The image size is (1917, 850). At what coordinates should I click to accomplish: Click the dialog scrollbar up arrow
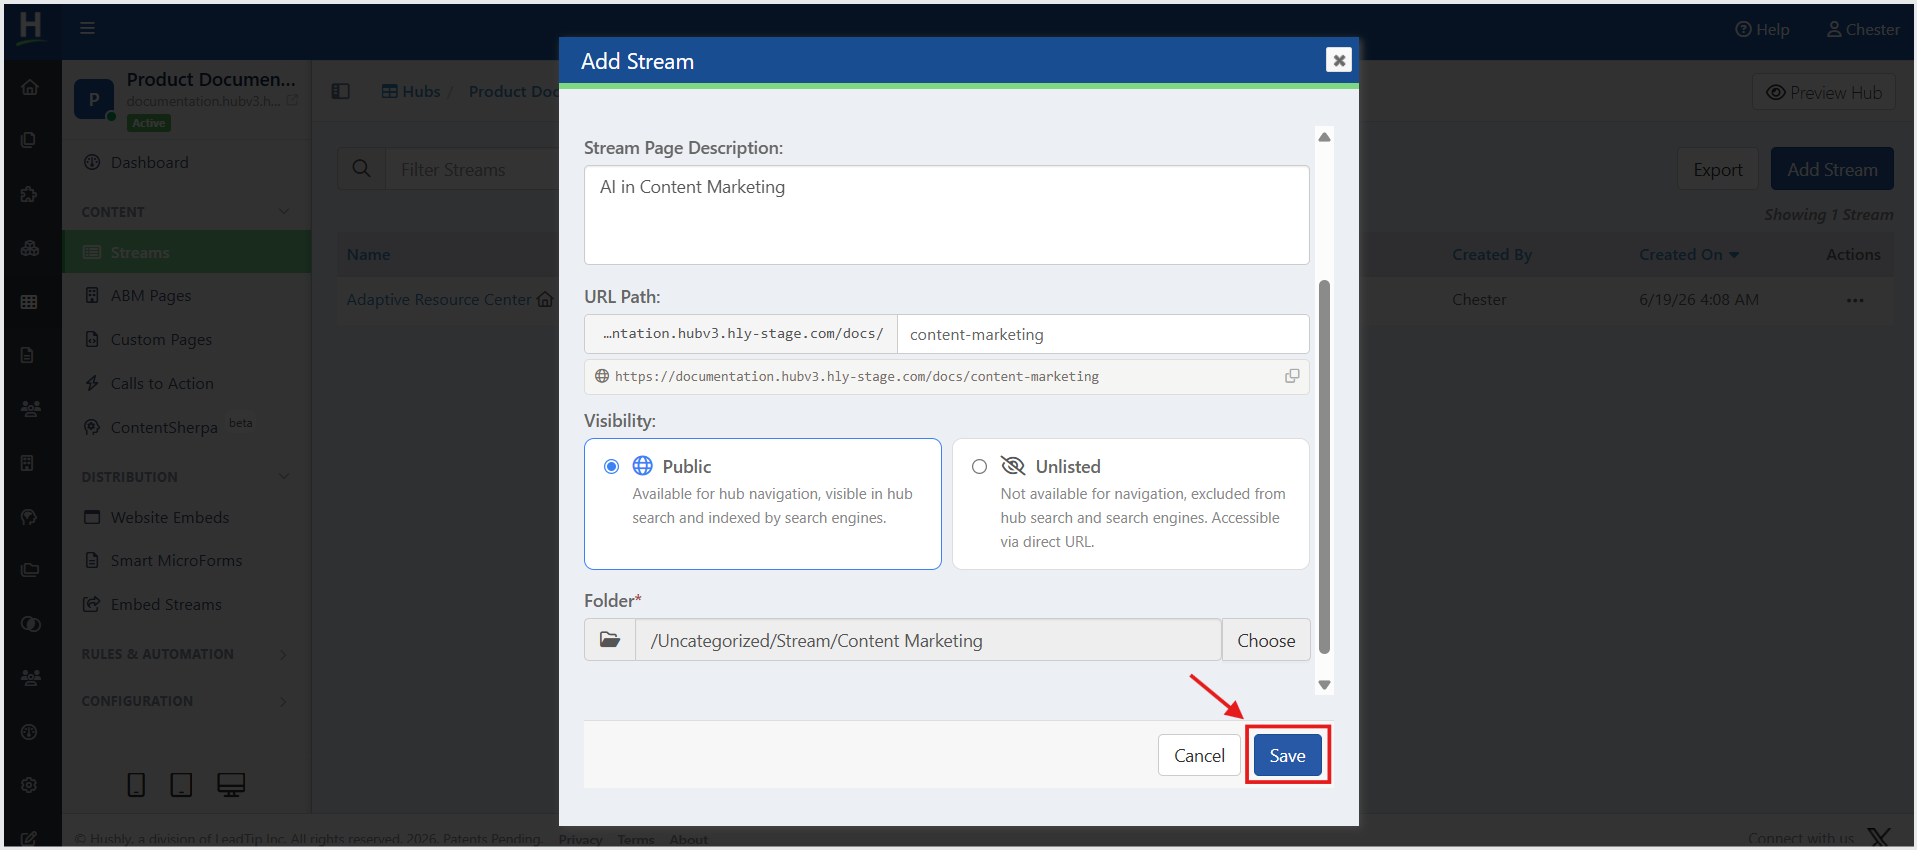coord(1324,137)
